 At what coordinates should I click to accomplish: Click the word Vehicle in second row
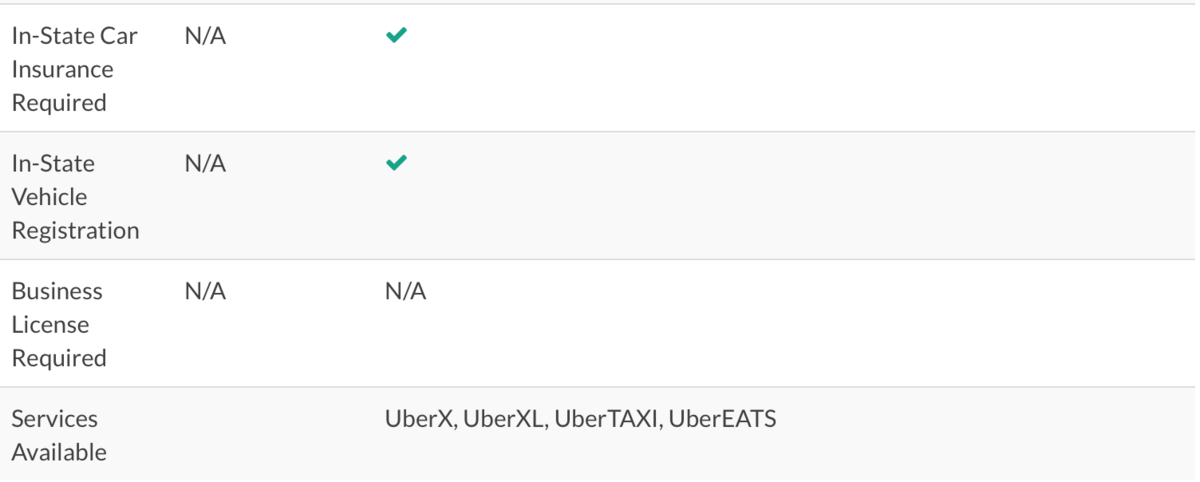[x=49, y=197]
